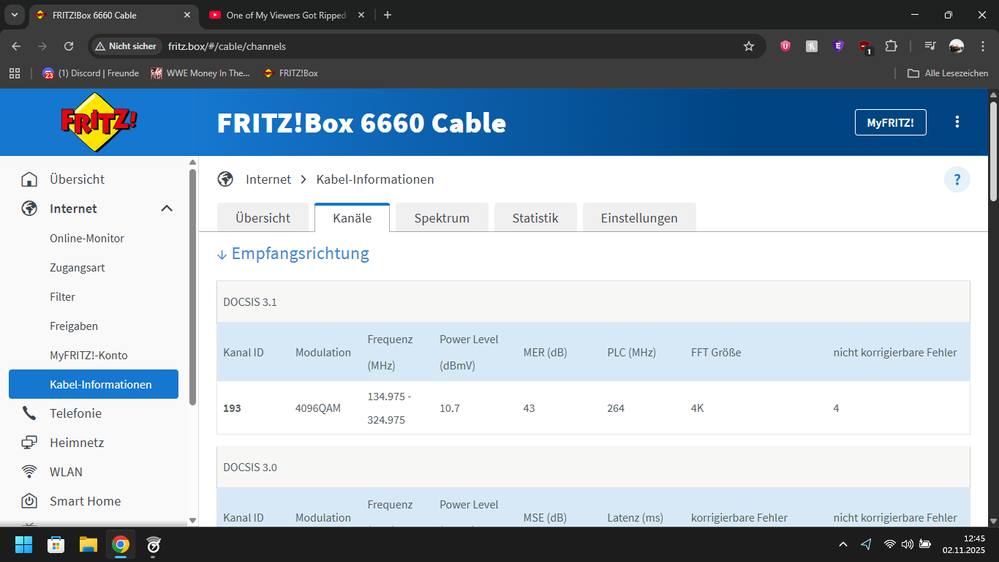Open a new browser tab
The height and width of the screenshot is (562, 999).
pos(387,15)
